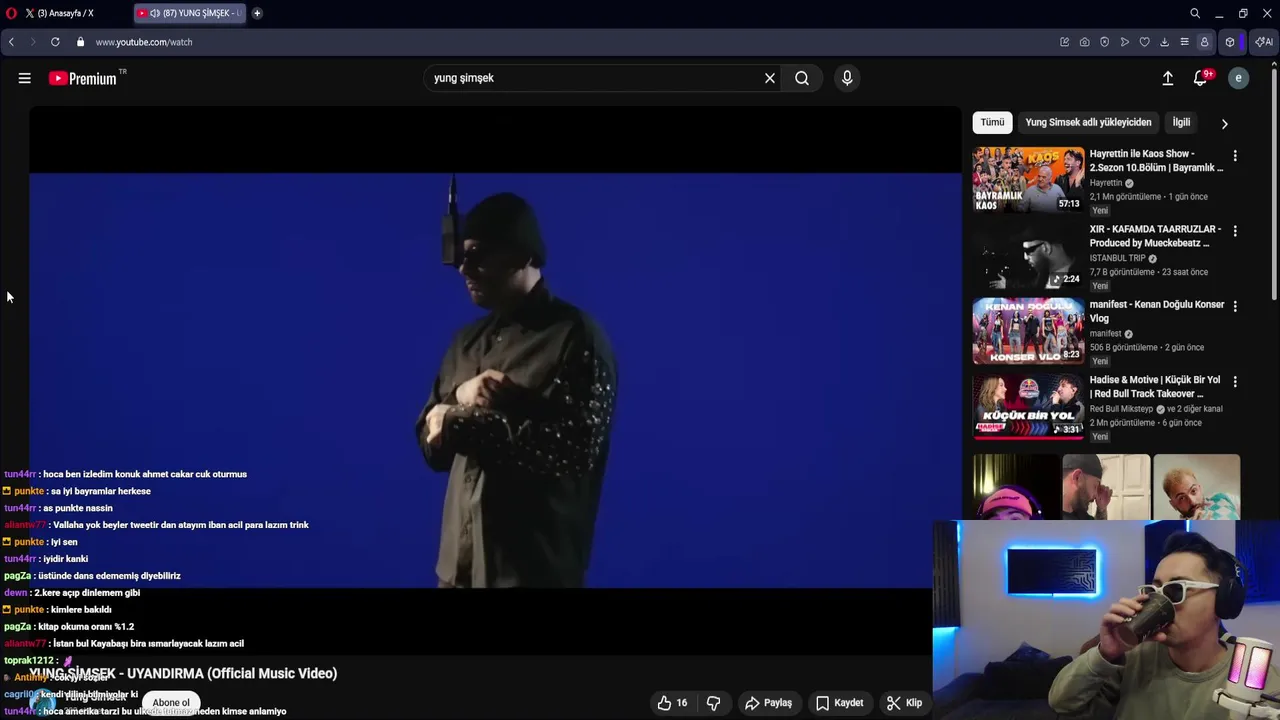The height and width of the screenshot is (720, 1280).
Task: Open account avatar menu
Action: pyautogui.click(x=1238, y=78)
